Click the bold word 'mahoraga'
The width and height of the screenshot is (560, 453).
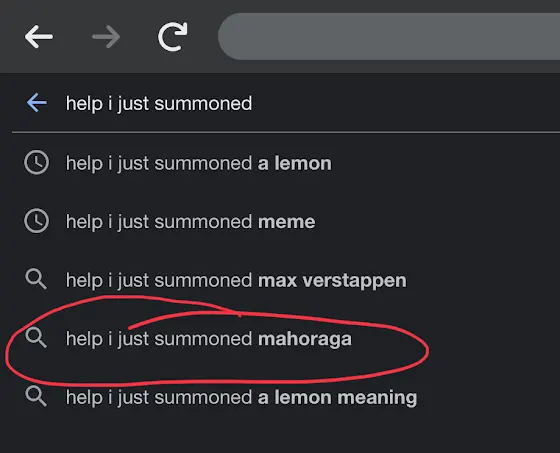click(305, 339)
